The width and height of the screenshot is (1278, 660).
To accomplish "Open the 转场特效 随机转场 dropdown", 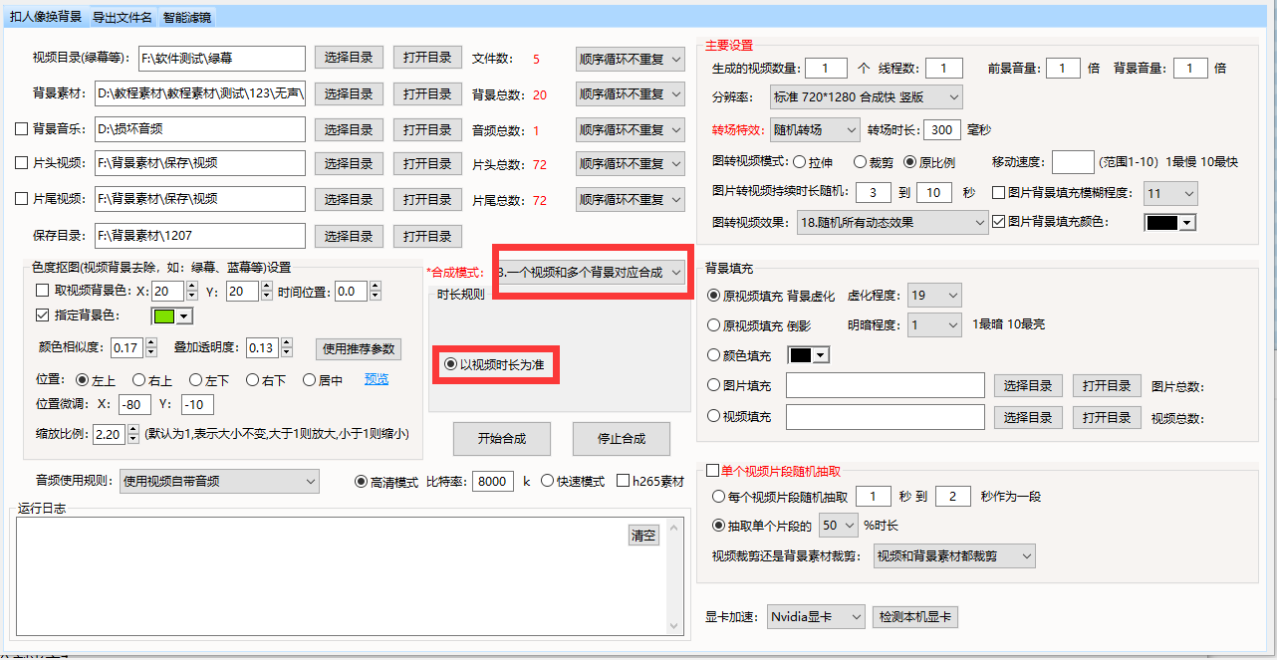I will click(816, 130).
